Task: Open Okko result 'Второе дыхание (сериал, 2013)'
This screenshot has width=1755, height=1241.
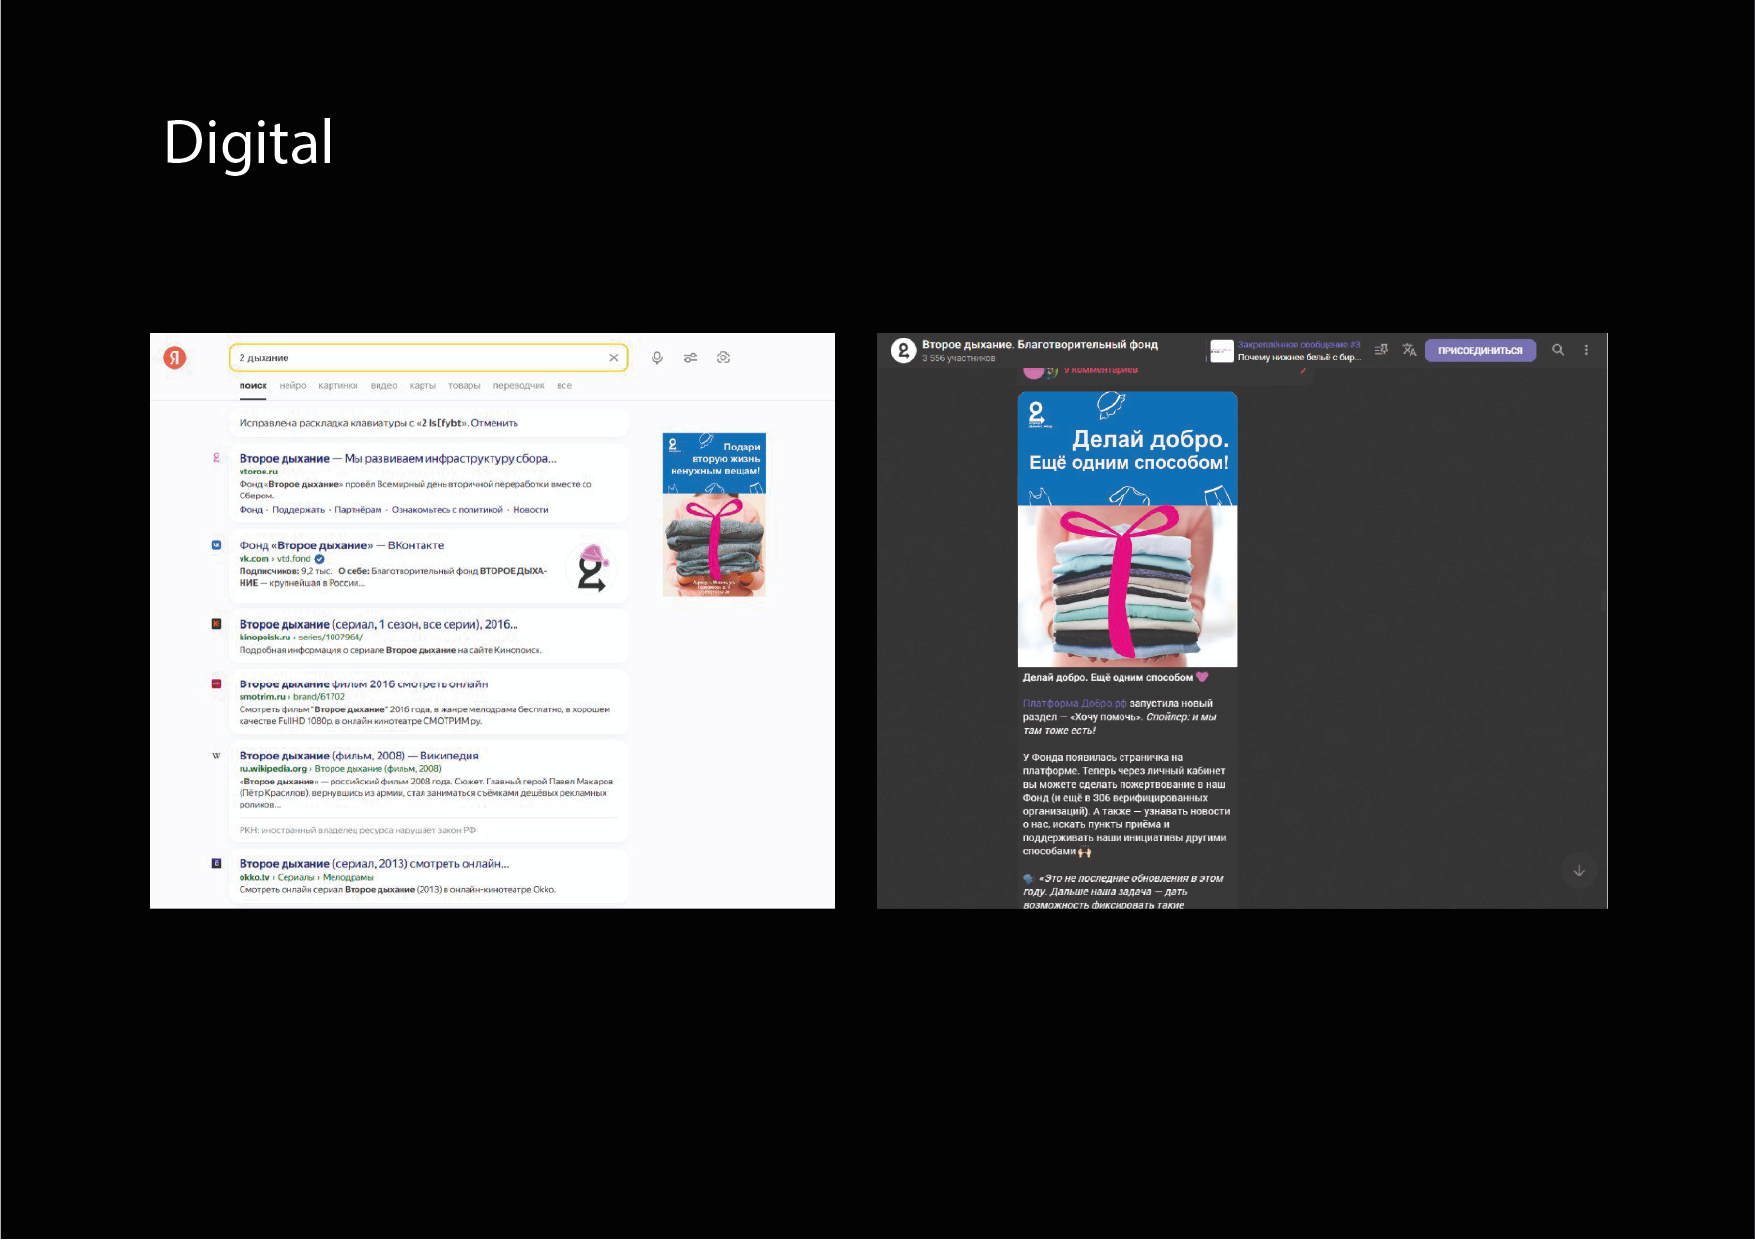Action: coord(374,864)
